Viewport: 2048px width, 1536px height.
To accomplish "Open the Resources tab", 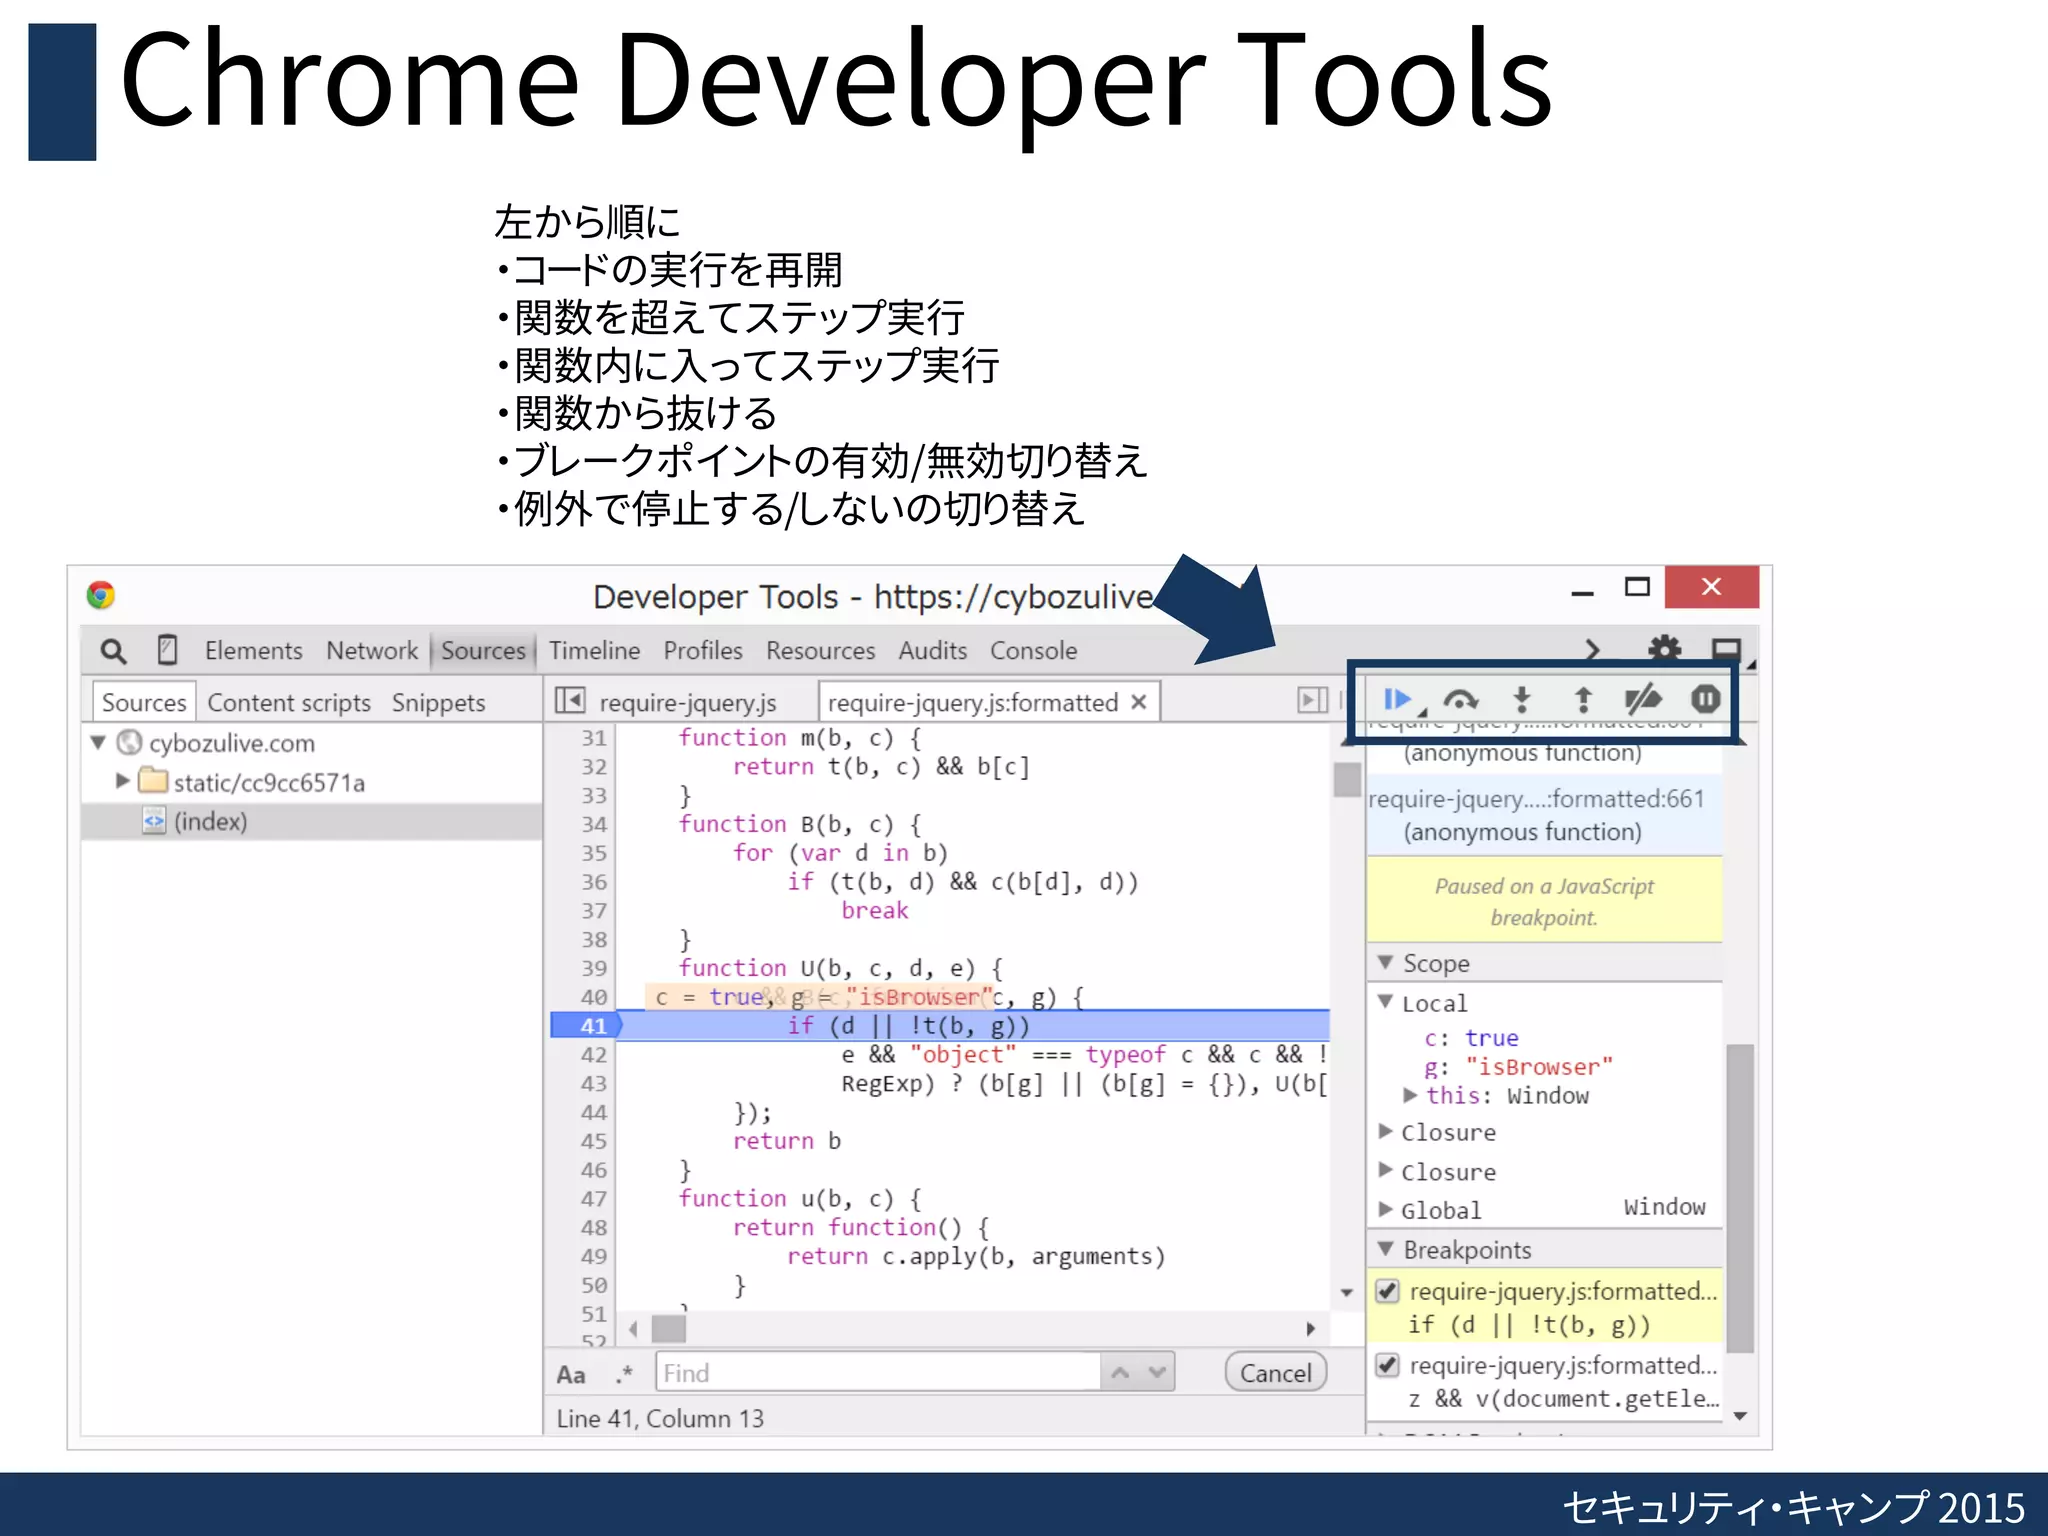I will point(820,651).
